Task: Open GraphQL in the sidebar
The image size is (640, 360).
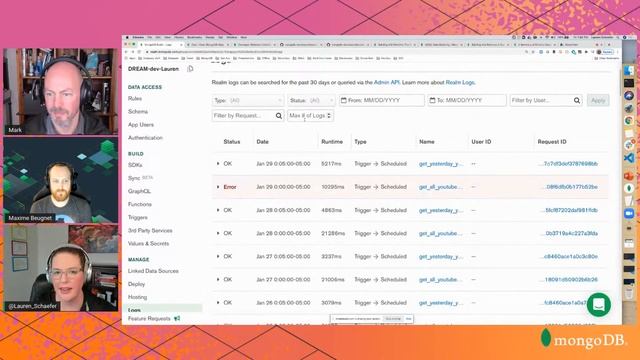Action: [x=139, y=191]
